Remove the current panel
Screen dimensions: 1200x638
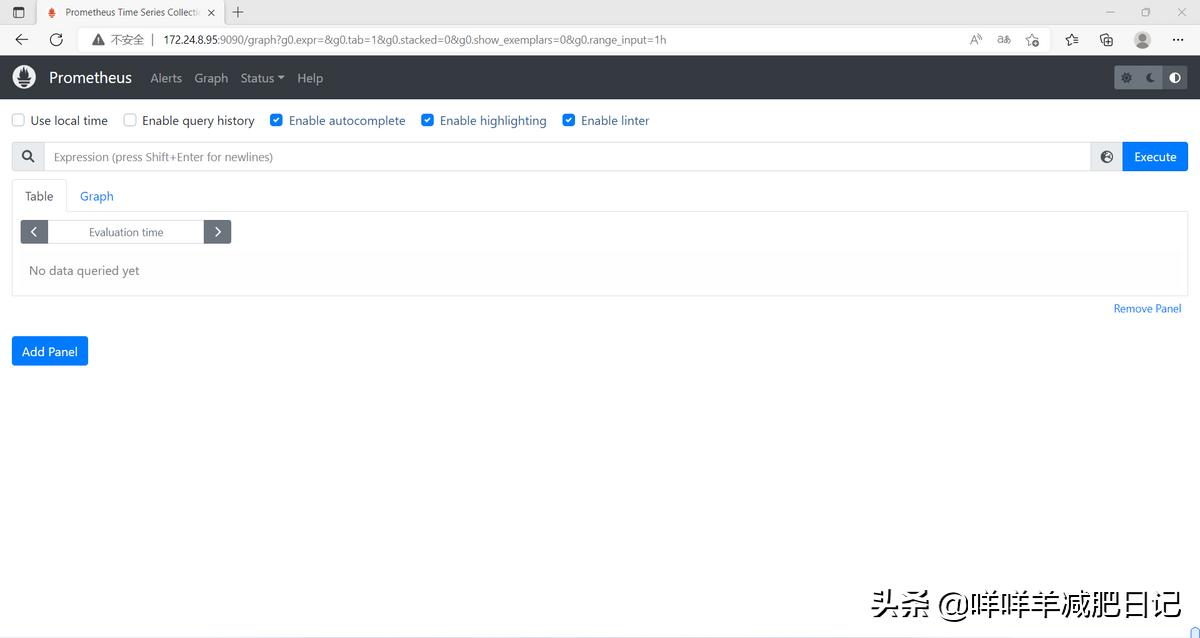click(x=1147, y=309)
